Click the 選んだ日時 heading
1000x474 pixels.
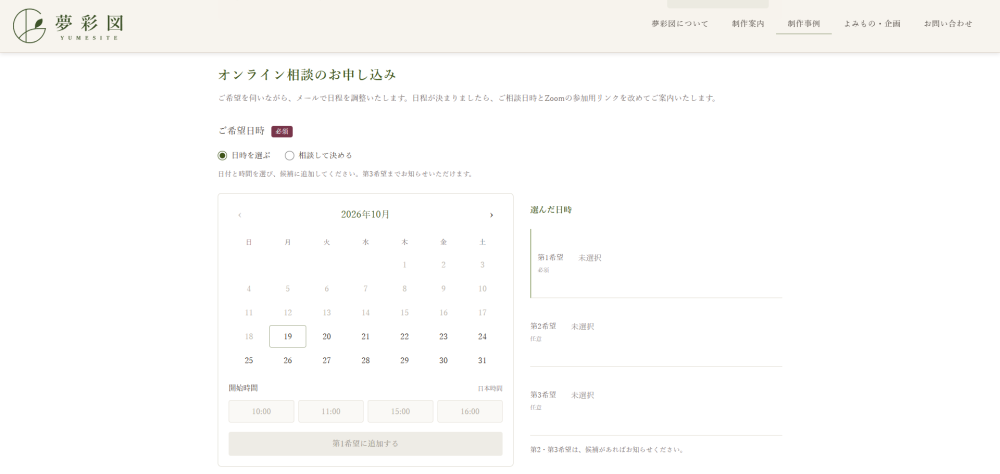[x=551, y=209]
